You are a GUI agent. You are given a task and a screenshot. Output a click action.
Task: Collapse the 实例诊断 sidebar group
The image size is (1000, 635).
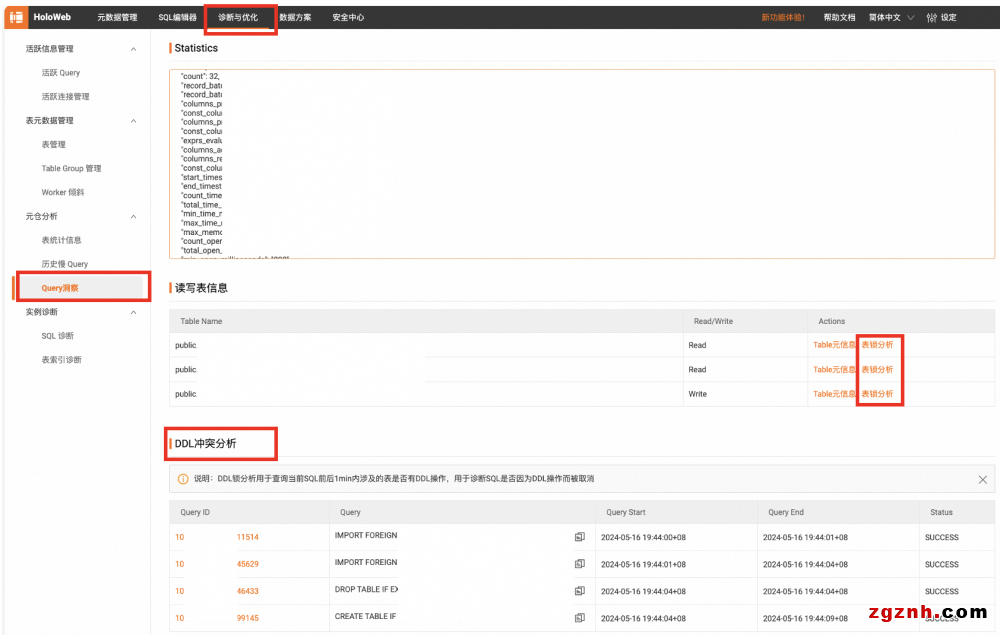[134, 312]
